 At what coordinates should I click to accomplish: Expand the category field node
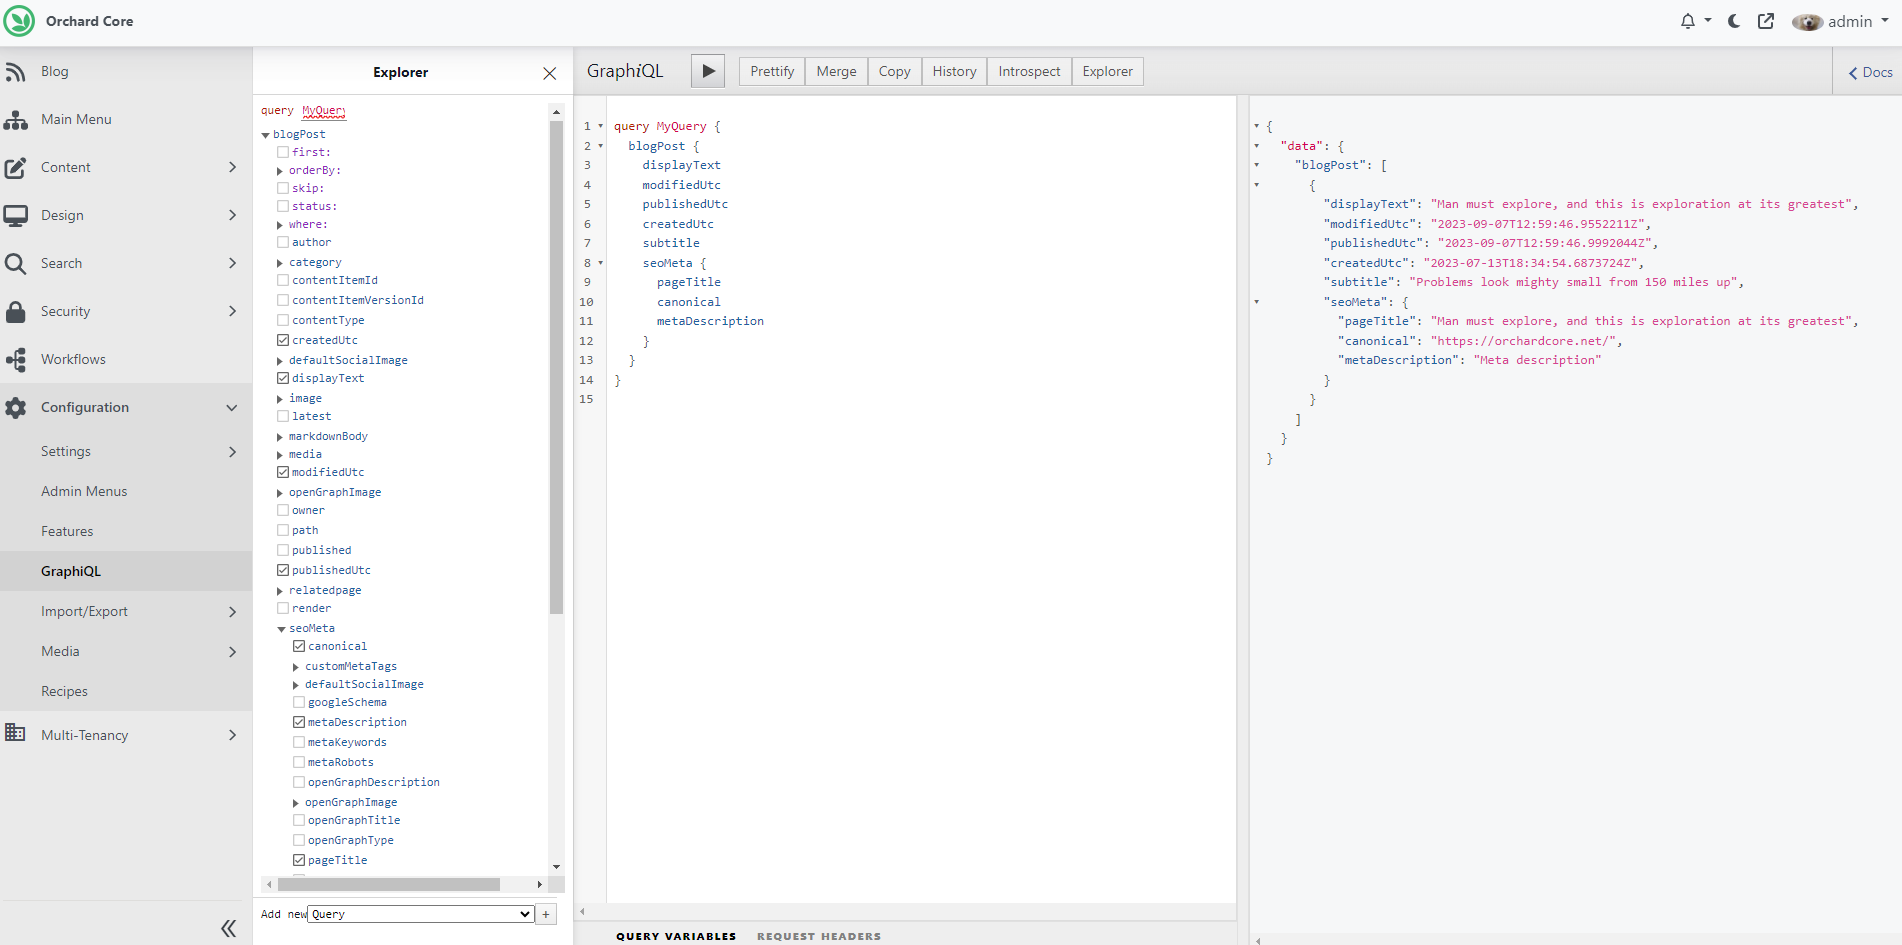pos(280,263)
